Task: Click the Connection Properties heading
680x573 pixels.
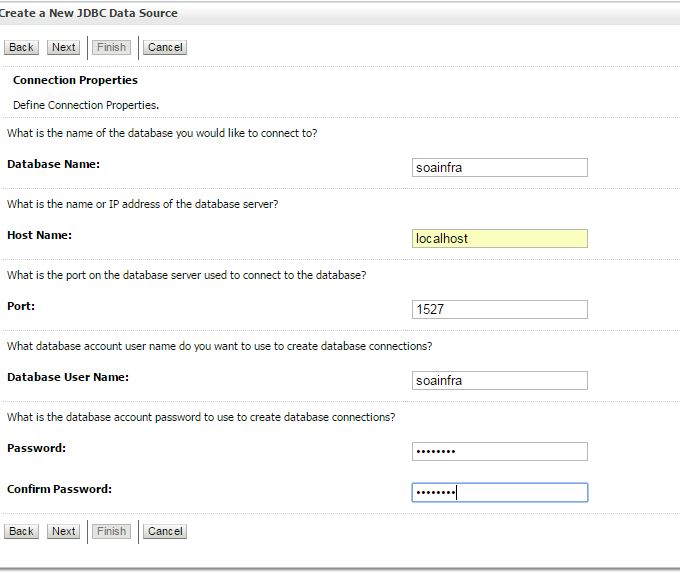Action: point(75,80)
